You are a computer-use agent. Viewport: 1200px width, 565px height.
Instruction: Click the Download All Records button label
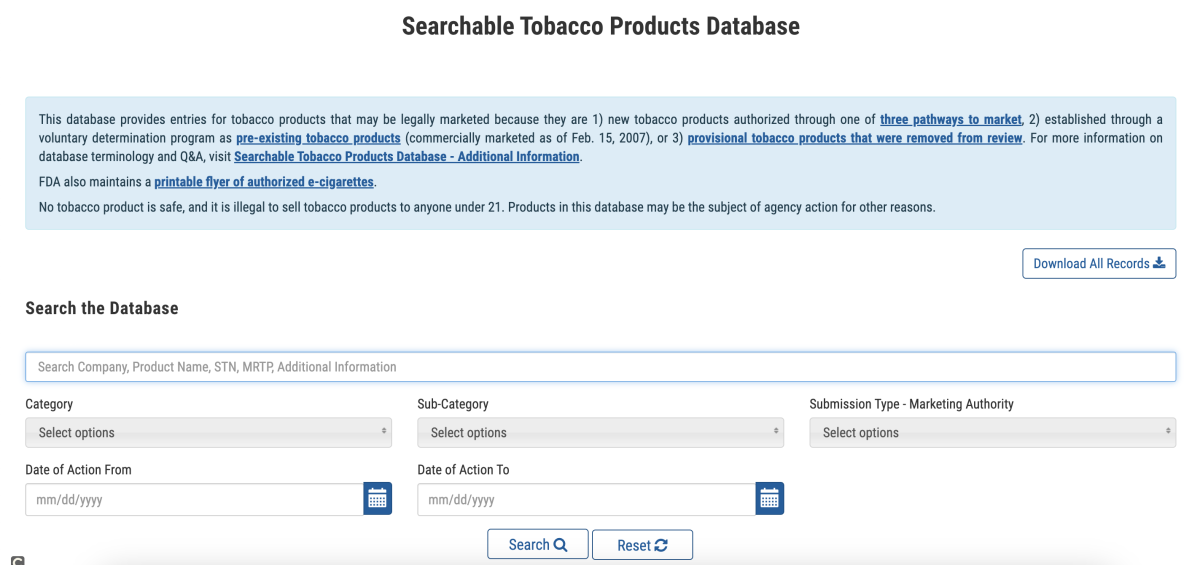coord(1091,264)
